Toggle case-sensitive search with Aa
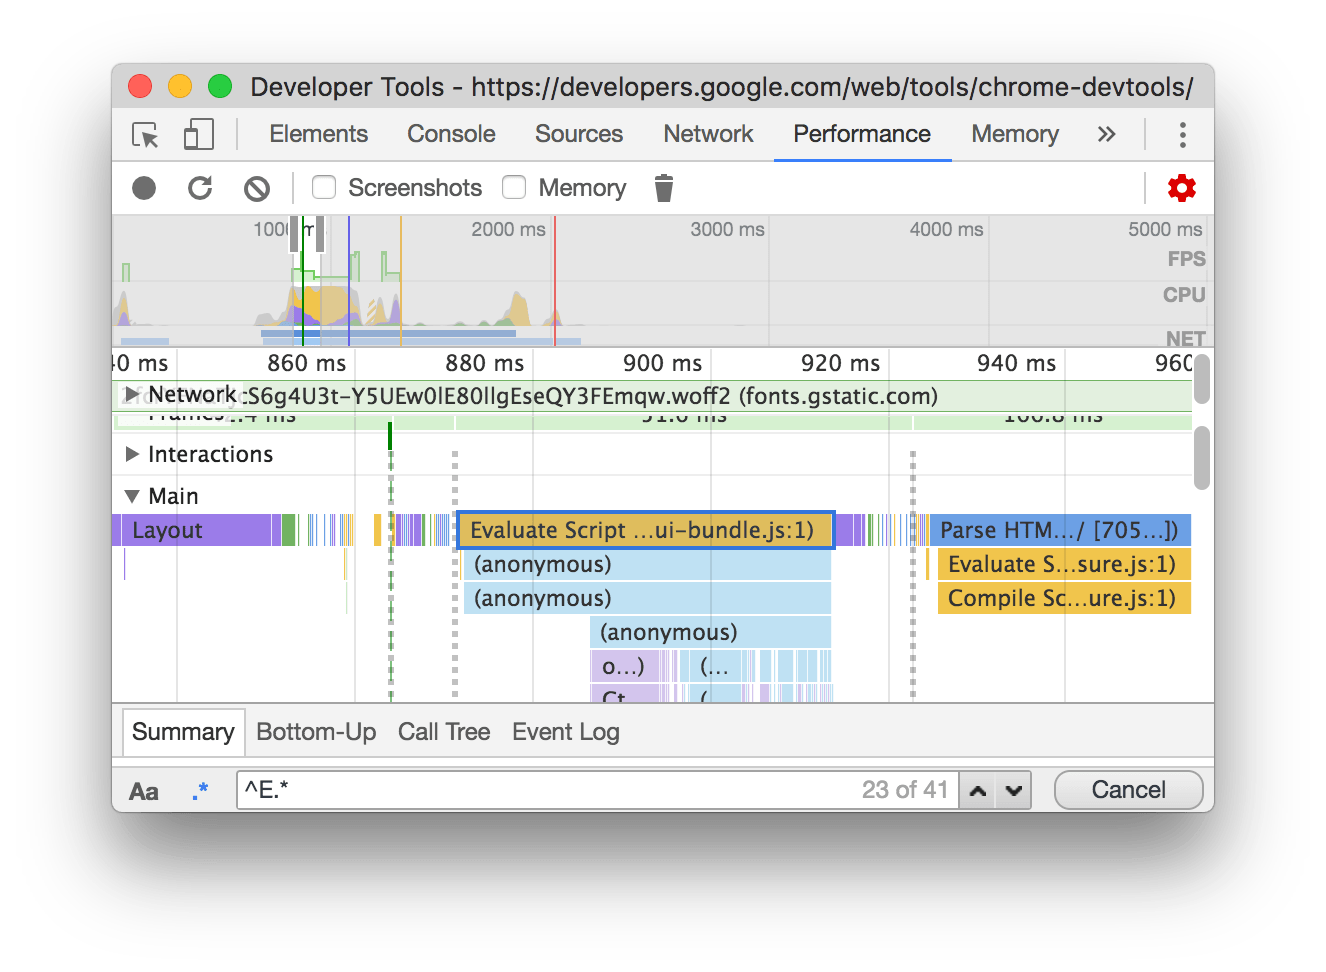The height and width of the screenshot is (972, 1326). pyautogui.click(x=144, y=790)
